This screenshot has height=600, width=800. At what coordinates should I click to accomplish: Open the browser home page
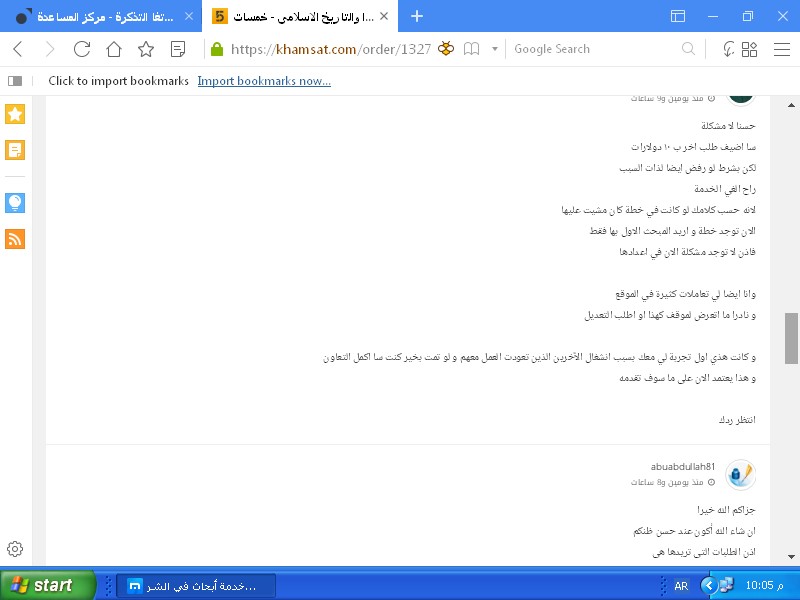click(x=114, y=49)
